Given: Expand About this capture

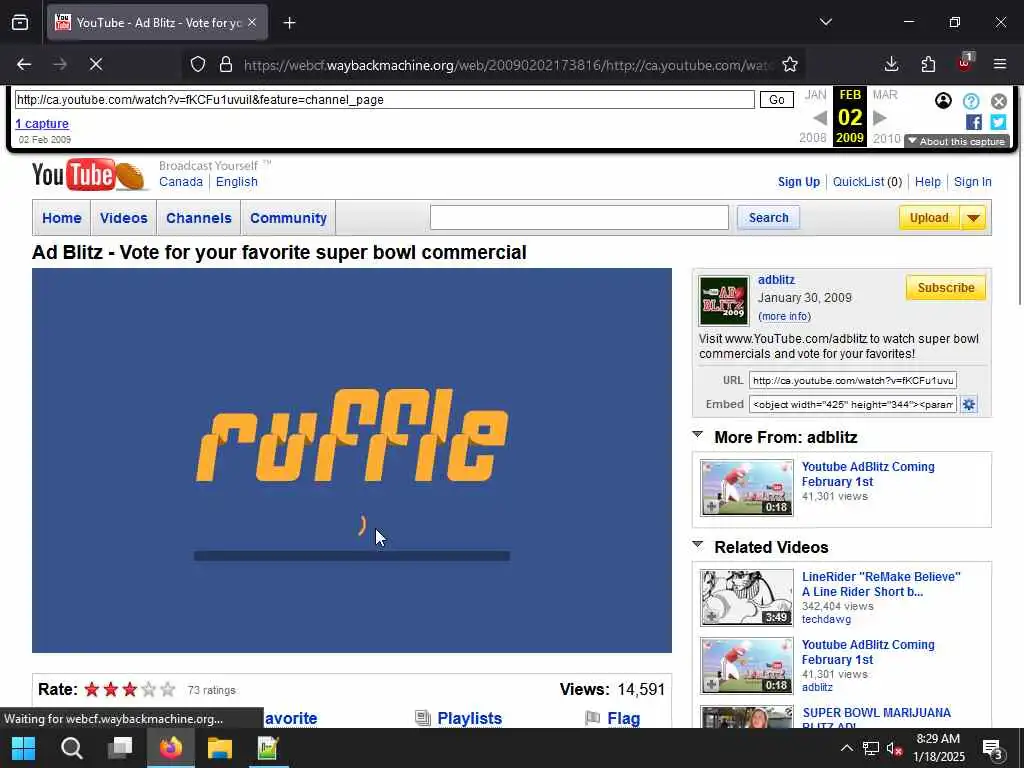Looking at the screenshot, I should pos(957,141).
